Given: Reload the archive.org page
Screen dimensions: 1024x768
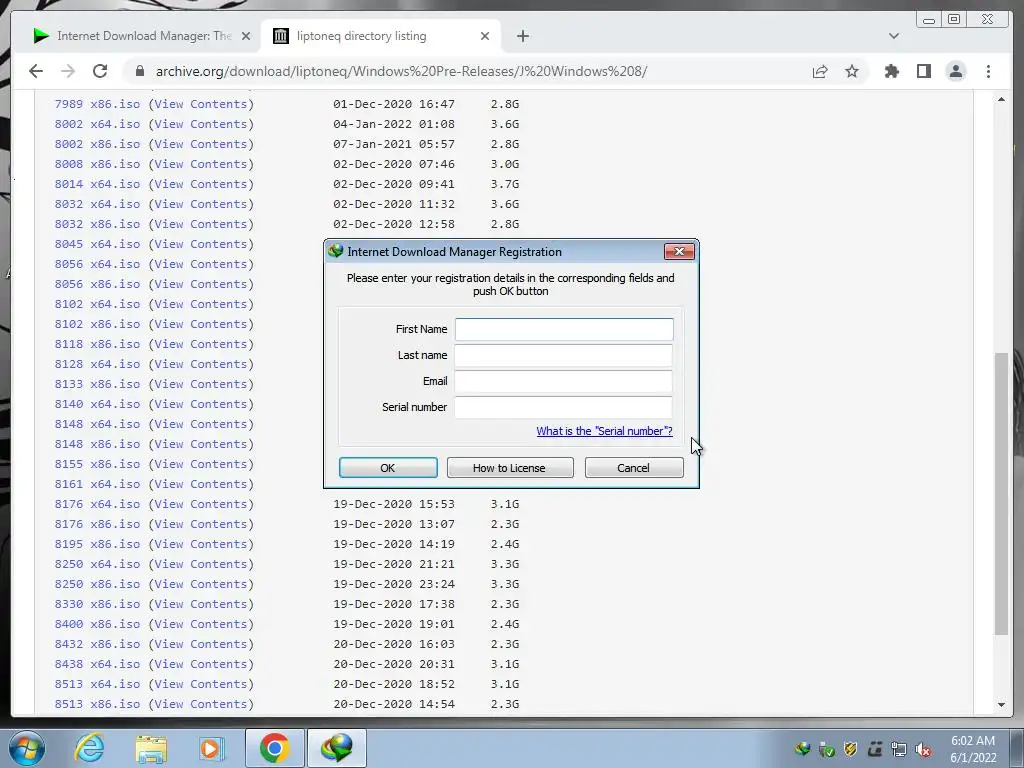Looking at the screenshot, I should (x=100, y=71).
